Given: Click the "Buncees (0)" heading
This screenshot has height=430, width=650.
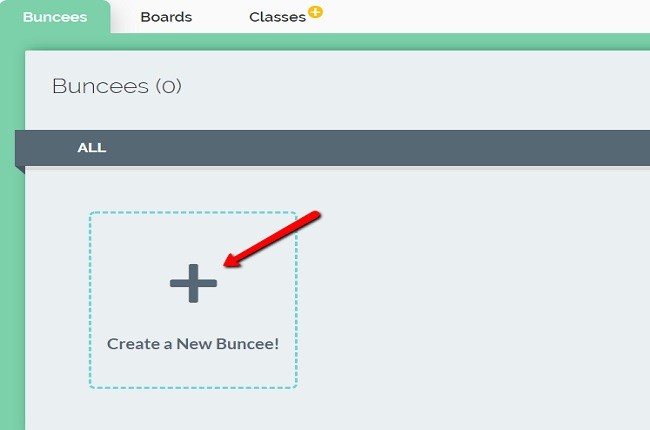Looking at the screenshot, I should (116, 87).
